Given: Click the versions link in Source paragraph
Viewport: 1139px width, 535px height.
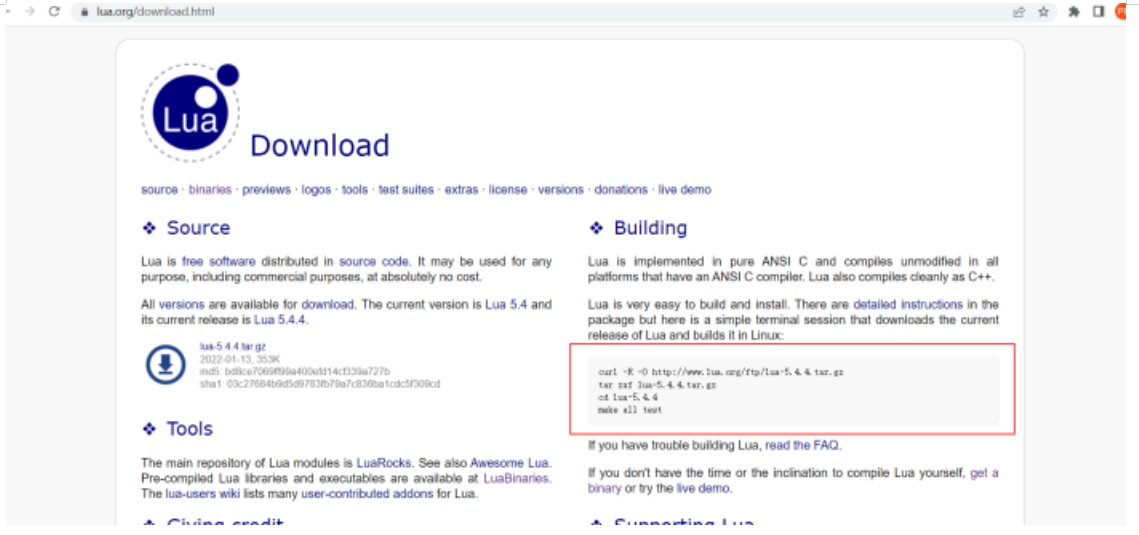Looking at the screenshot, I should 182,304.
